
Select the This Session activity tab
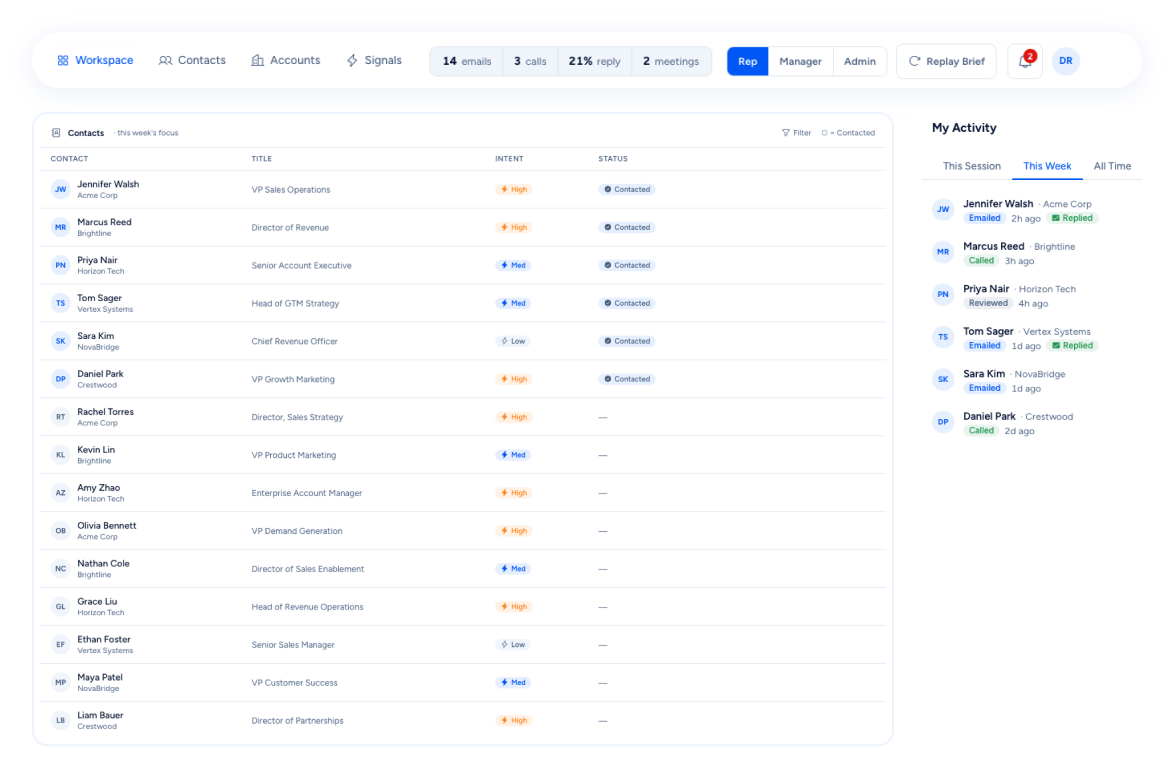pos(971,166)
